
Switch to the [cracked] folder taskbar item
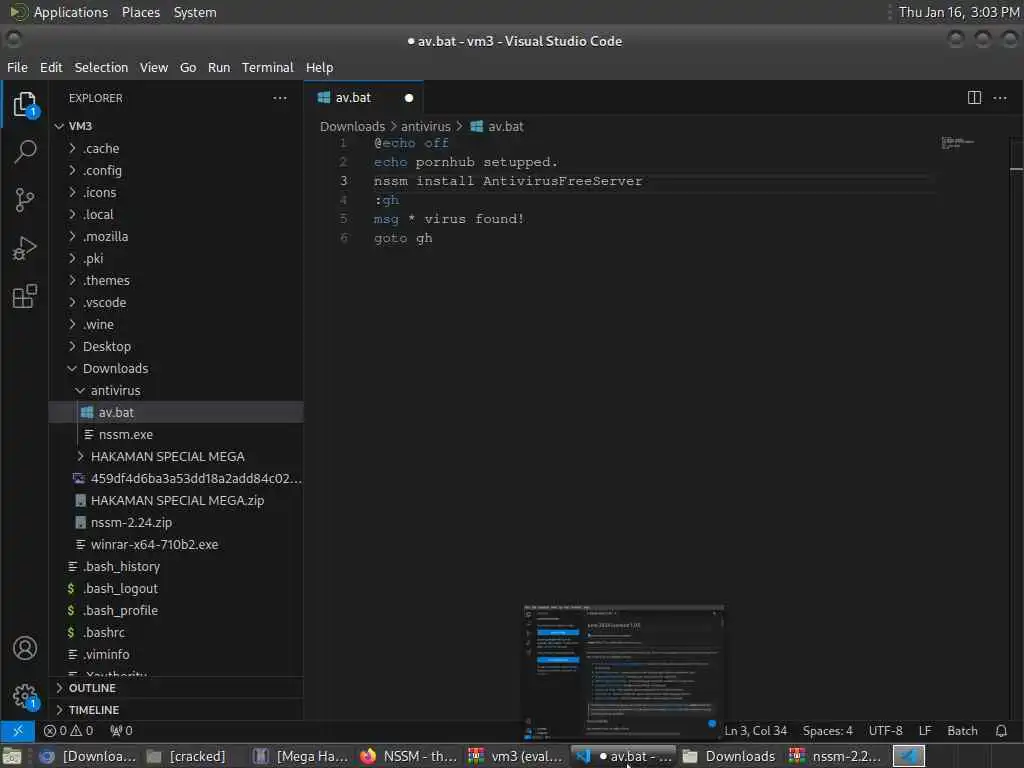click(x=187, y=756)
